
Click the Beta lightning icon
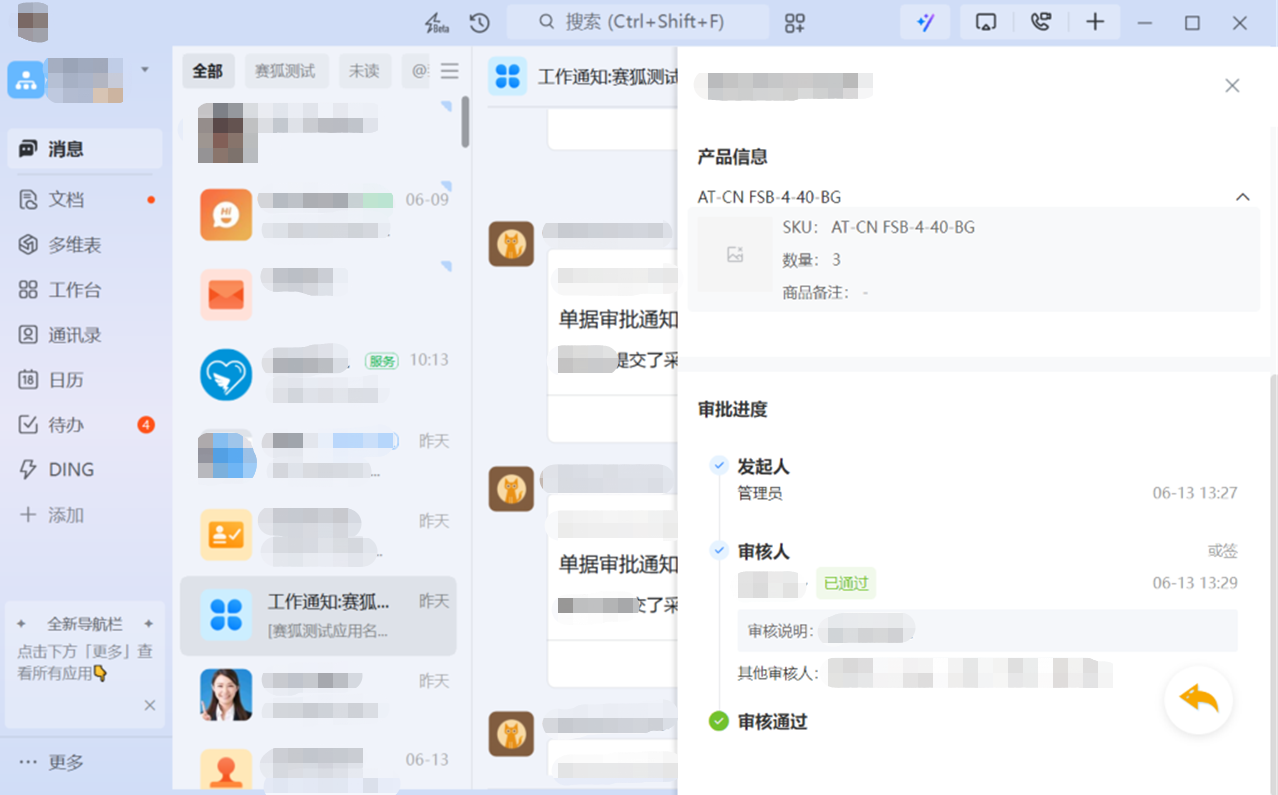(435, 22)
